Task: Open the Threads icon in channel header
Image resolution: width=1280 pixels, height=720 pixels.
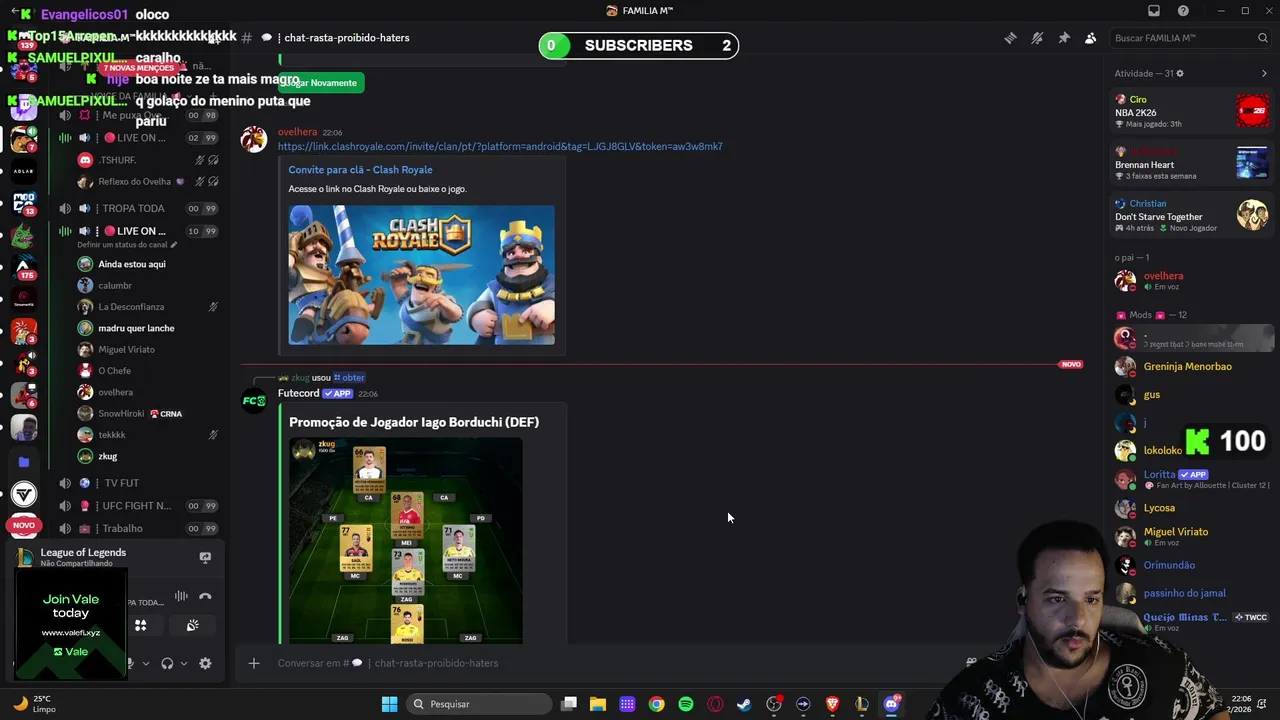Action: coord(1010,38)
